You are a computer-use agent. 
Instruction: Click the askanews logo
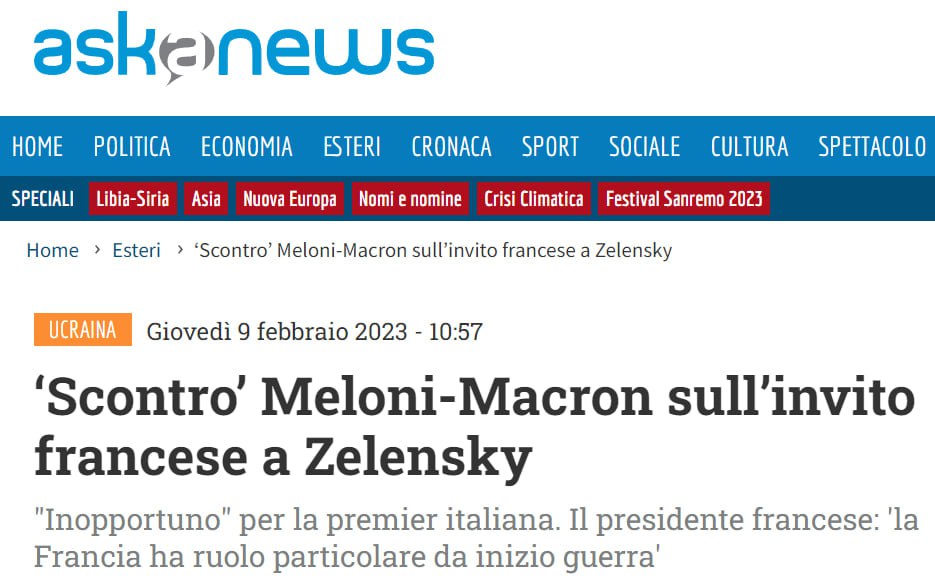(234, 48)
